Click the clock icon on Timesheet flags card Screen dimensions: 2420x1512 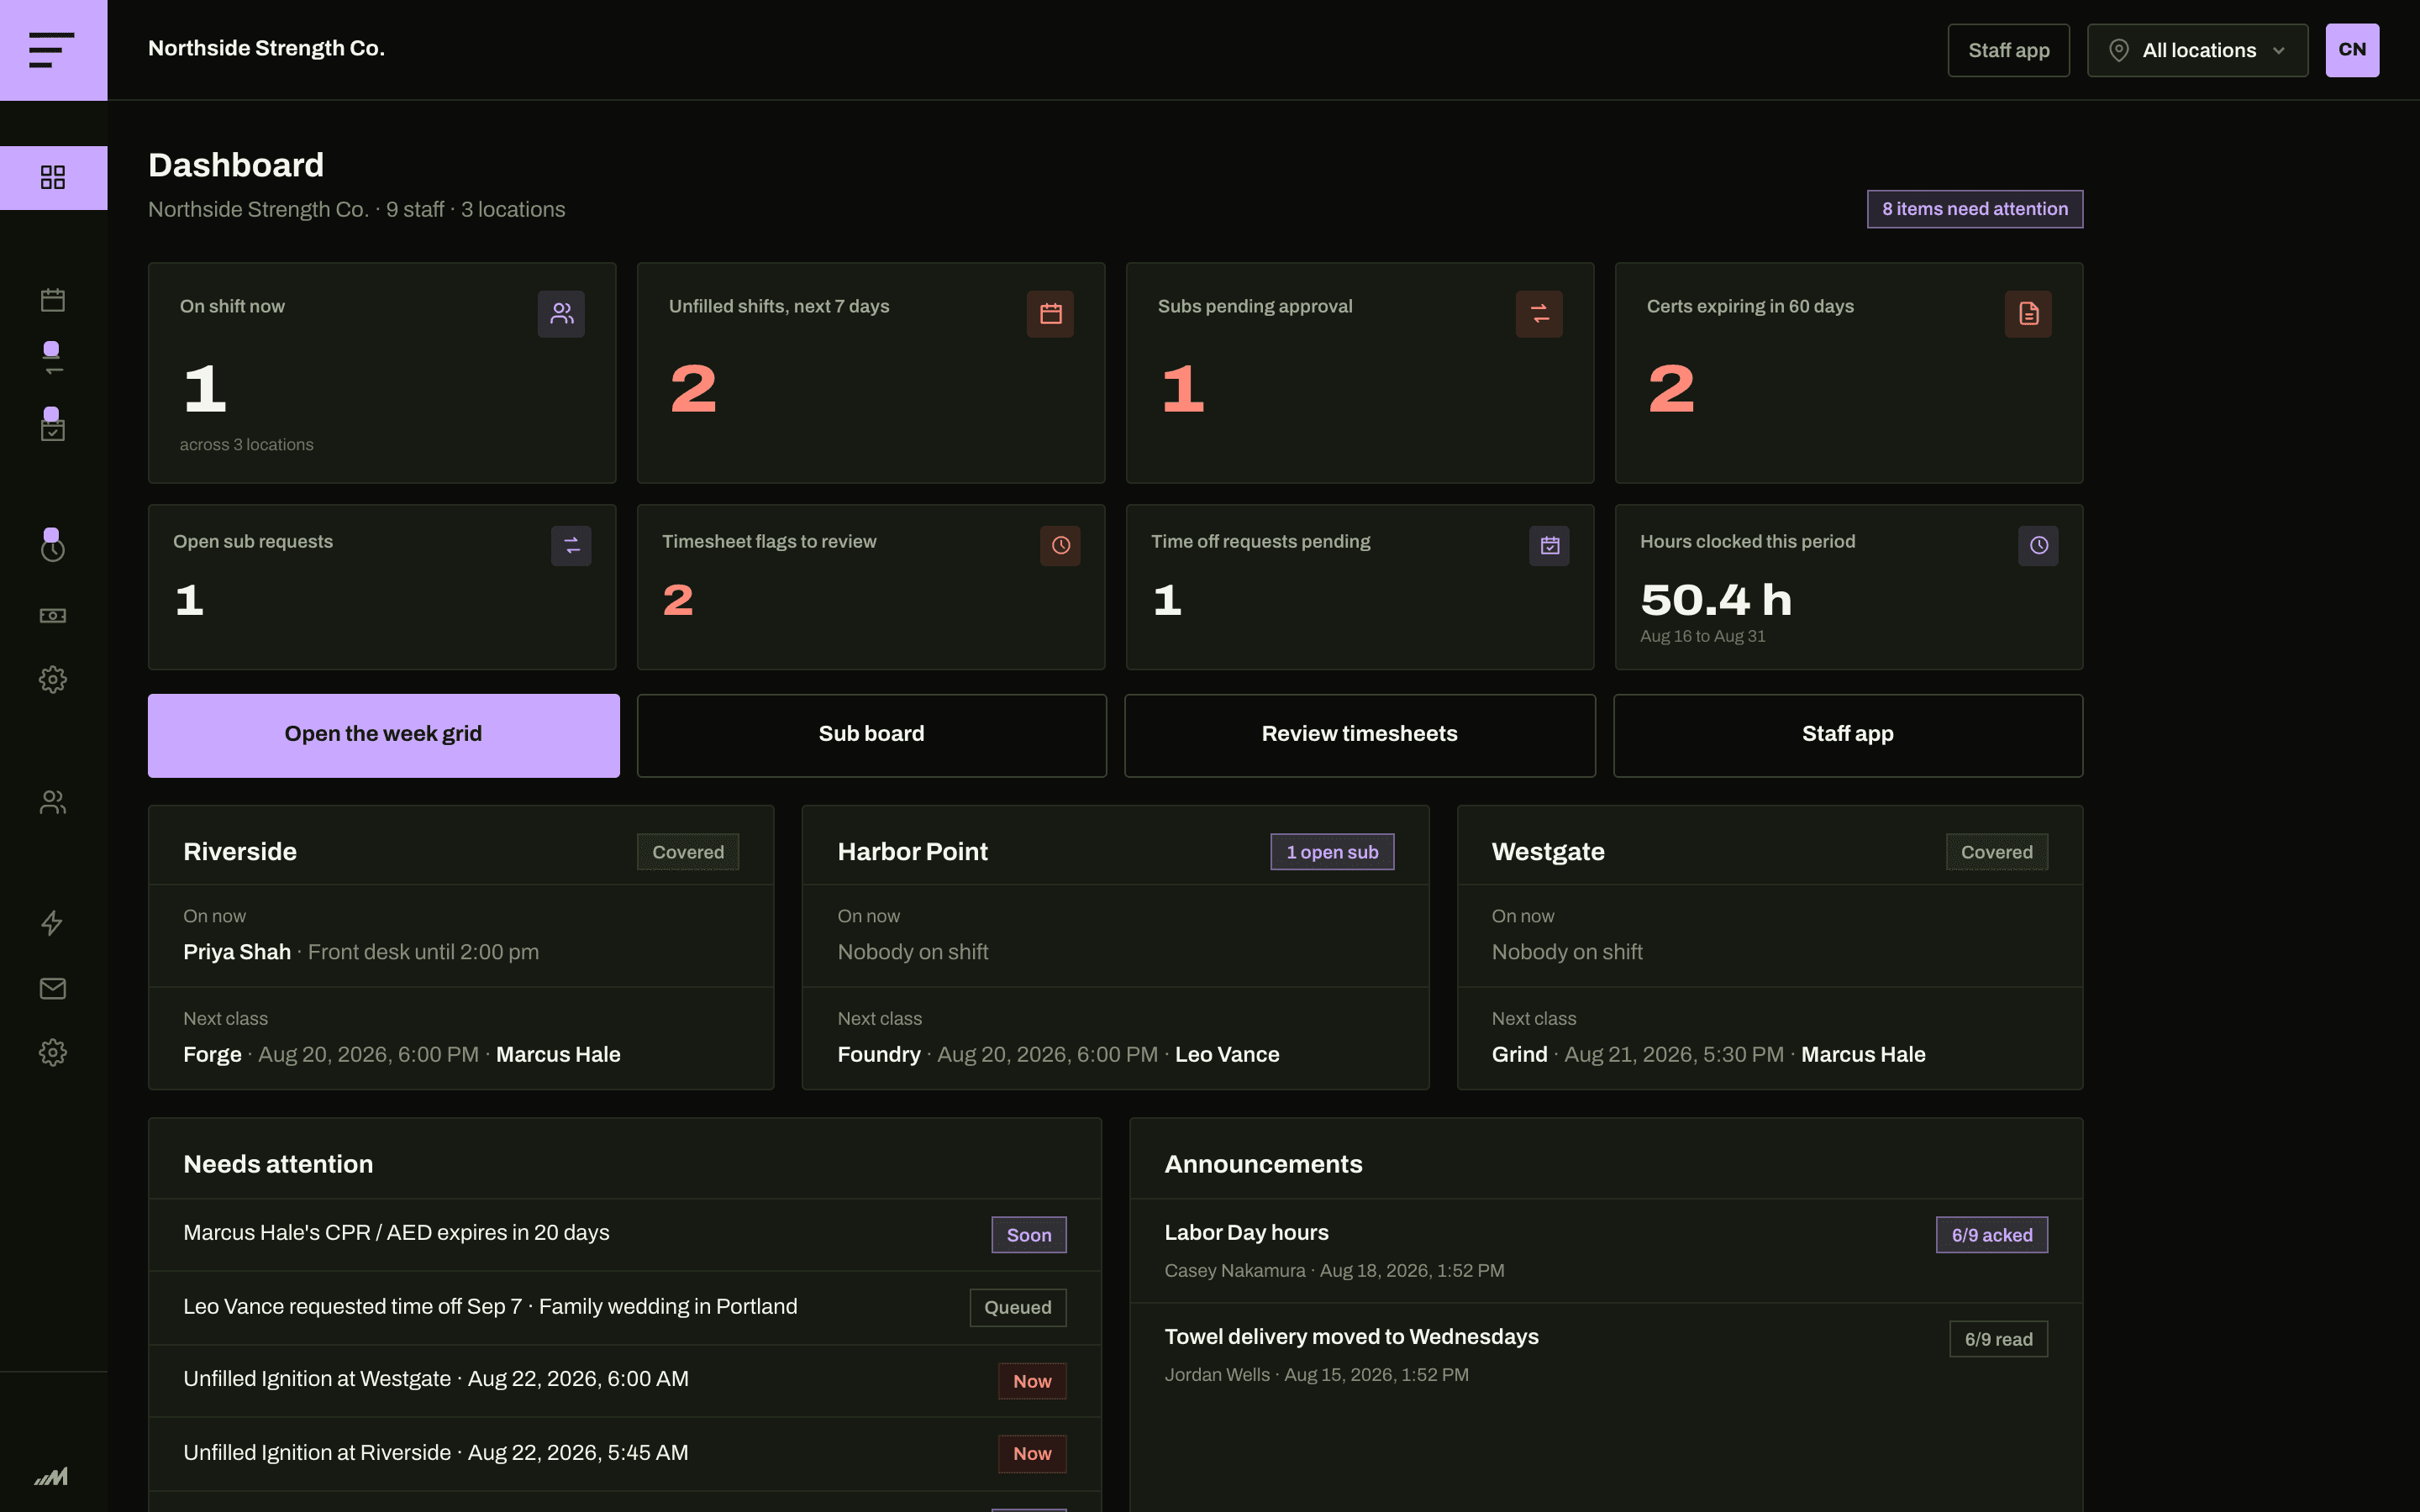point(1060,546)
